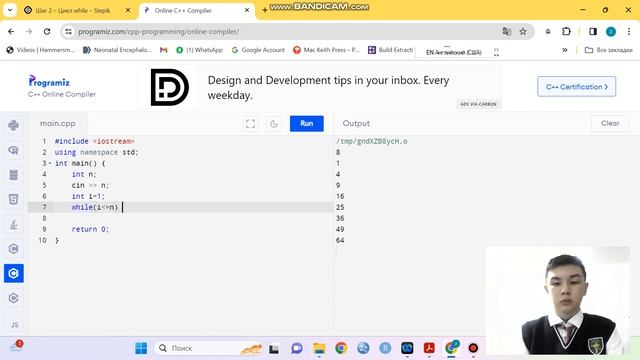Close the Online C++ Compiler tab
This screenshot has height=360, width=640.
pyautogui.click(x=247, y=10)
